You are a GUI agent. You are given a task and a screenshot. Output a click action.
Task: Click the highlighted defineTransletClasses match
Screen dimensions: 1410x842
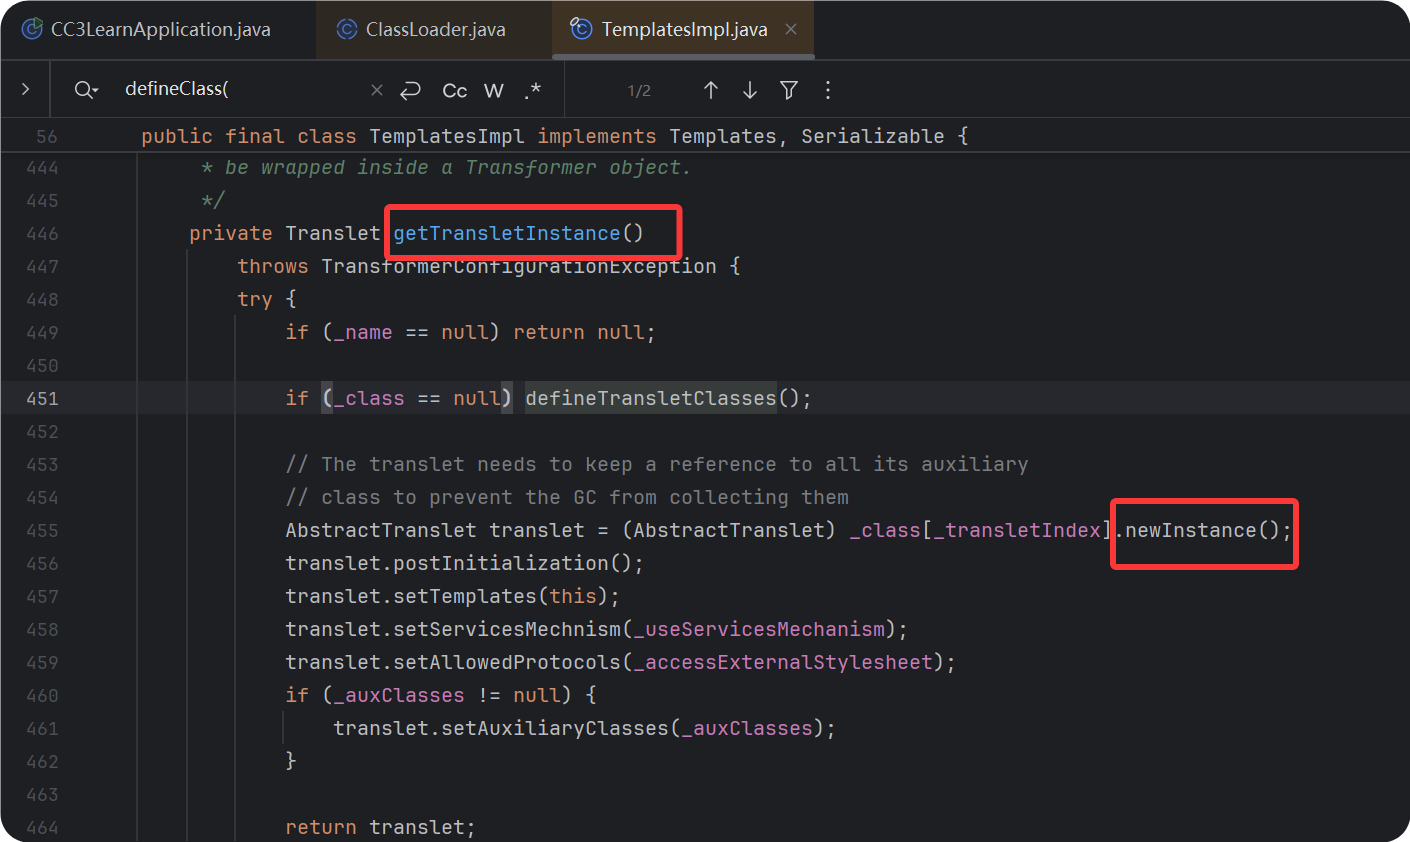point(651,397)
